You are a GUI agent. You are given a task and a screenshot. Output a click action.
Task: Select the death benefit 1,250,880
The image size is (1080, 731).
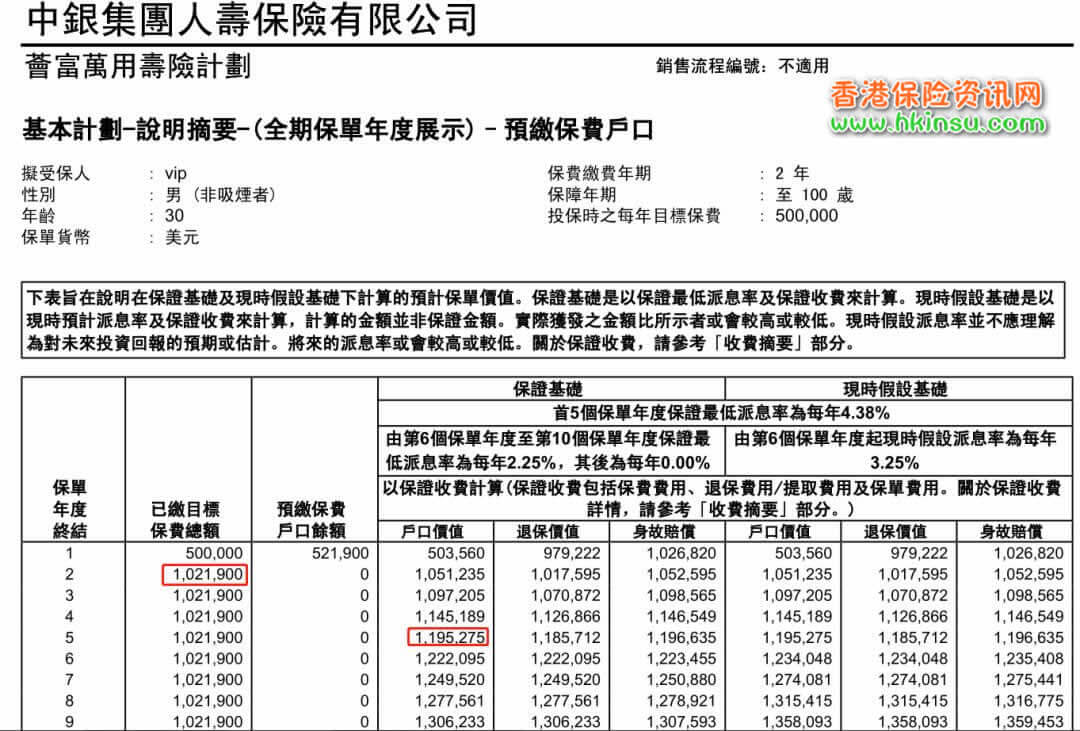click(681, 680)
